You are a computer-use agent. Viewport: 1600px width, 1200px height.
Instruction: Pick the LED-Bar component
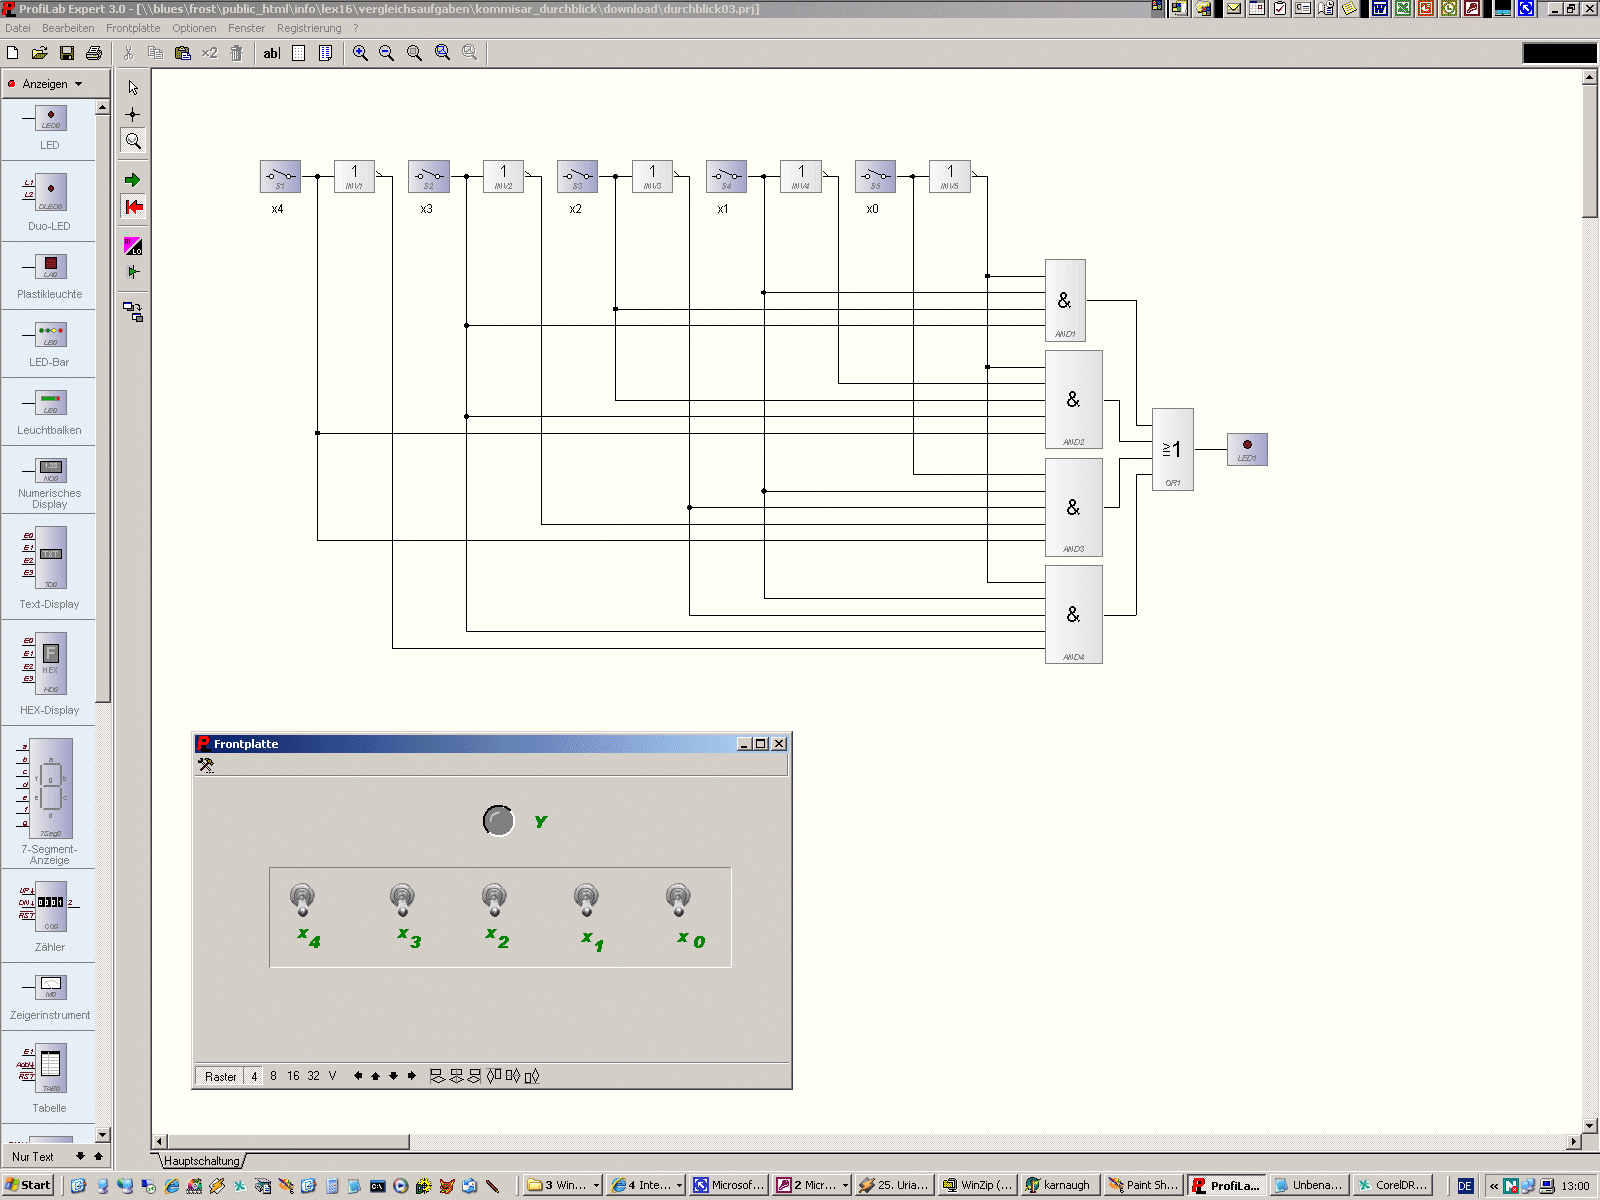(49, 343)
